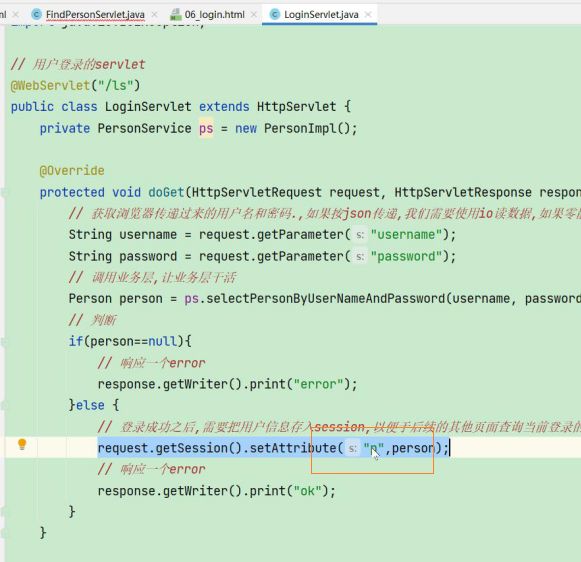
Task: Collapse the doGet method fold marker in gutter
Action: point(3,192)
